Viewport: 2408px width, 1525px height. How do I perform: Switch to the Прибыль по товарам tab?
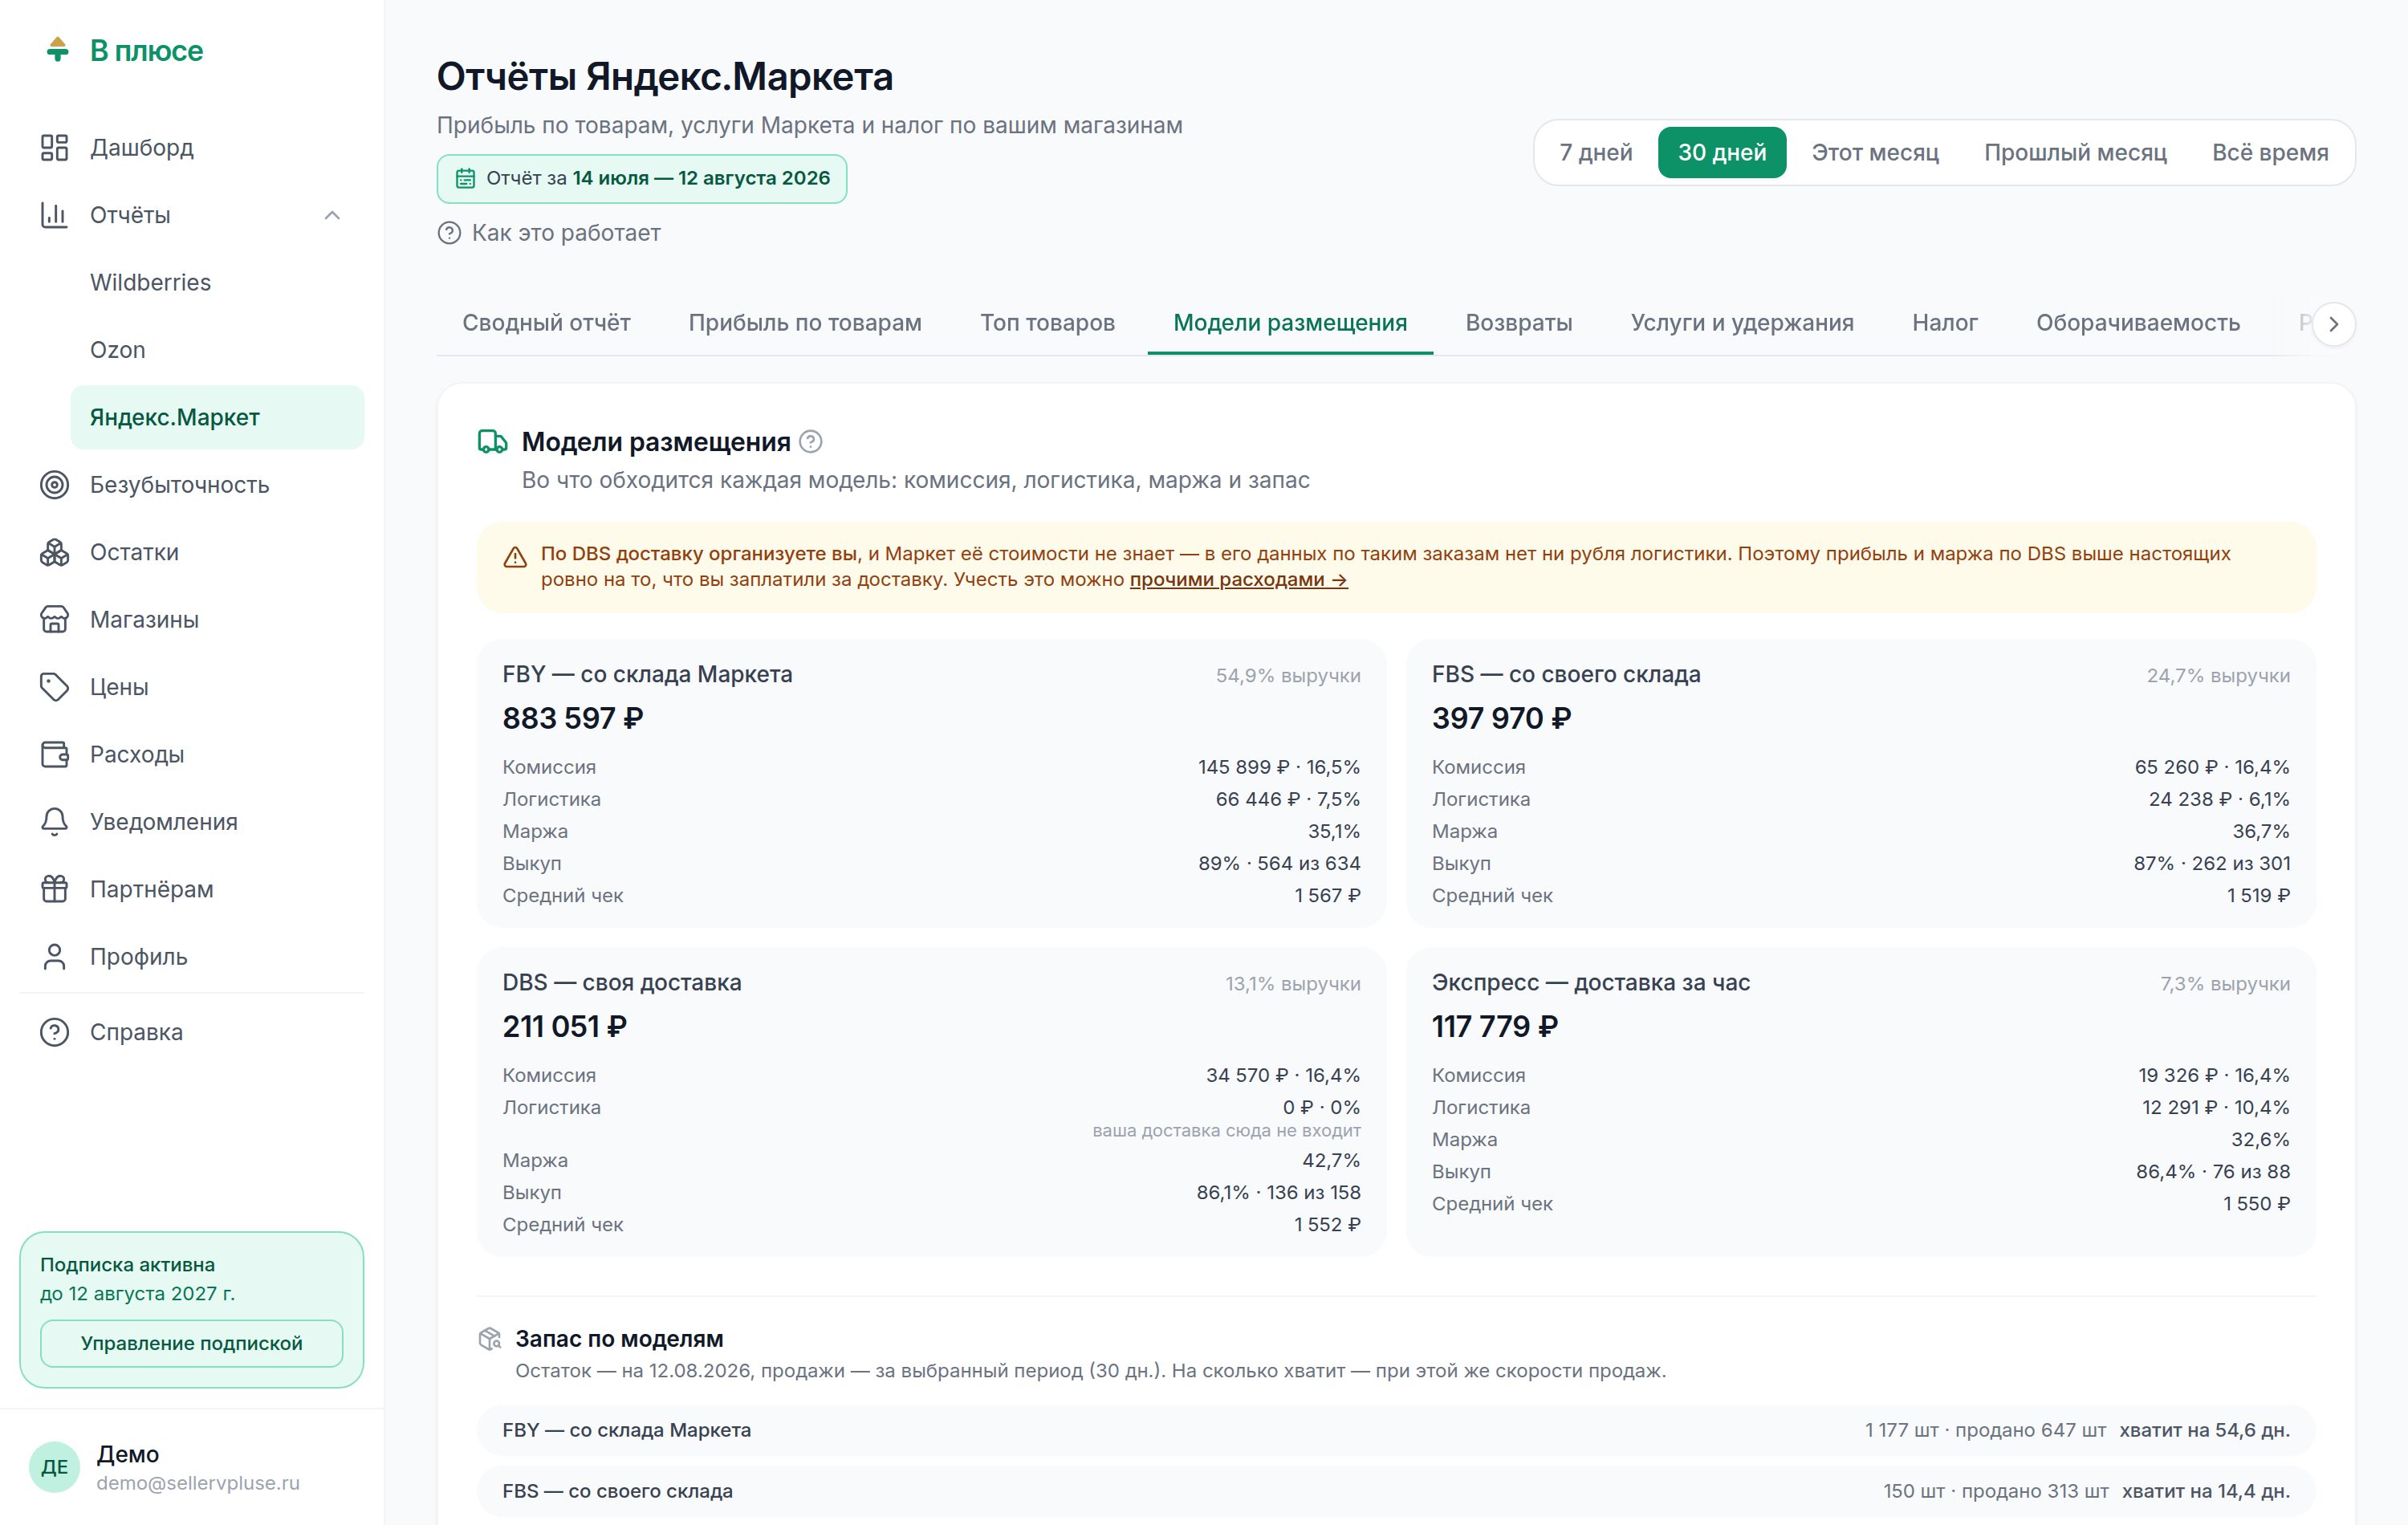tap(805, 323)
